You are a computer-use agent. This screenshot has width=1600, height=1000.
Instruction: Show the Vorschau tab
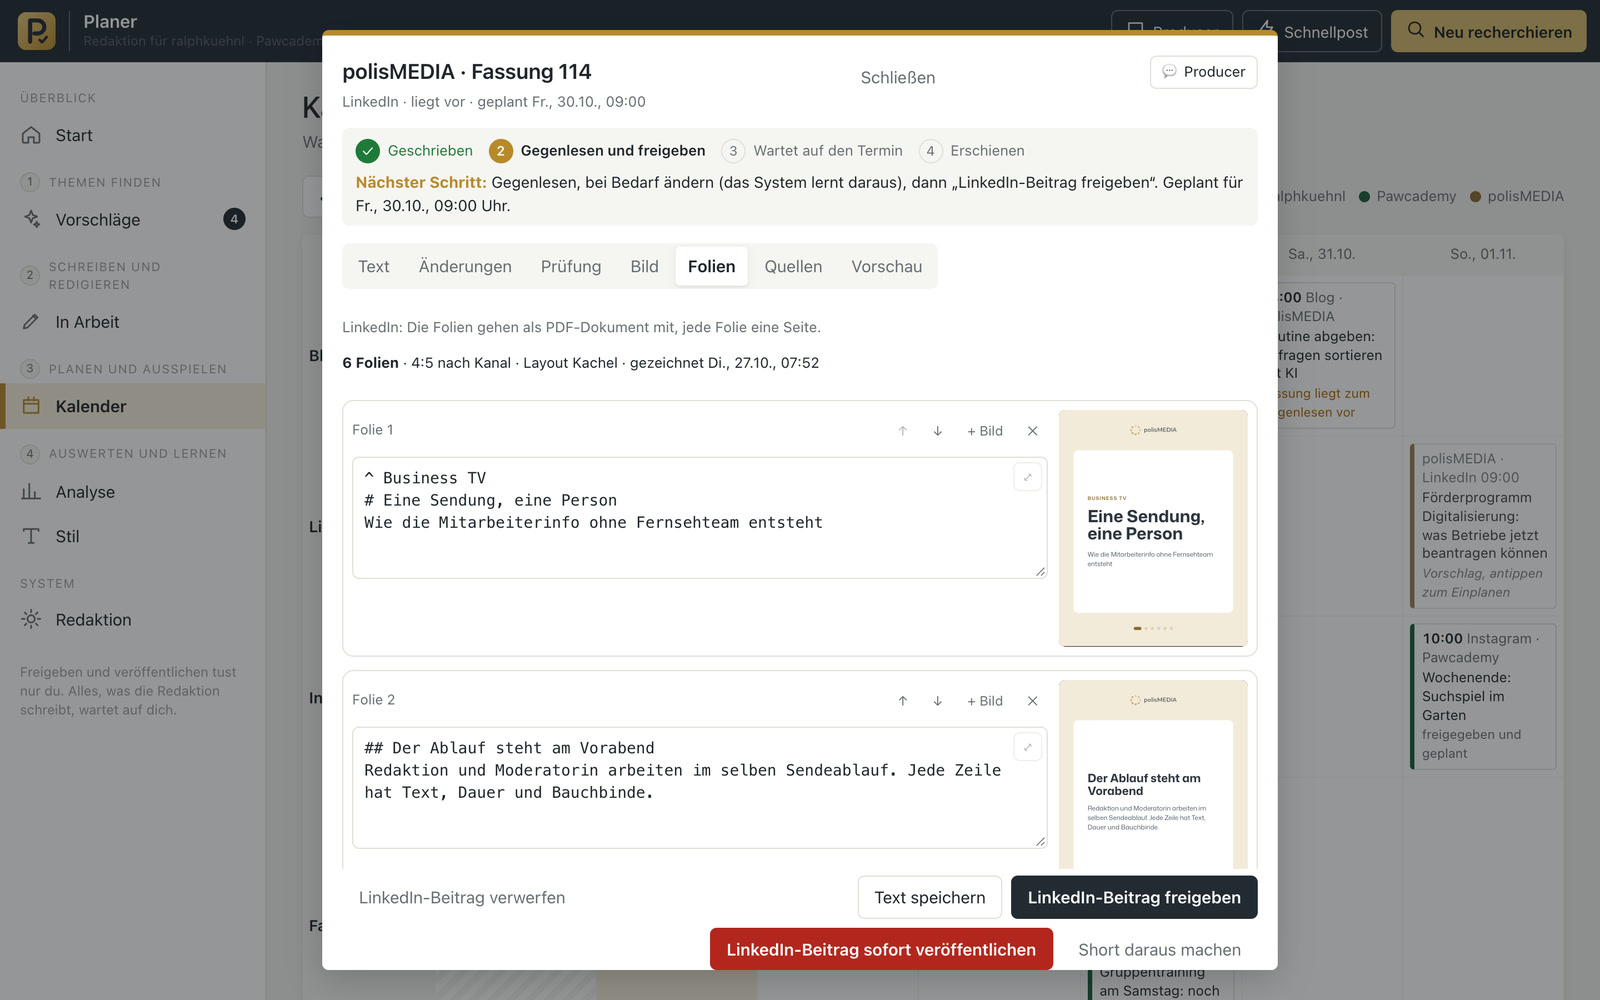pyautogui.click(x=887, y=266)
